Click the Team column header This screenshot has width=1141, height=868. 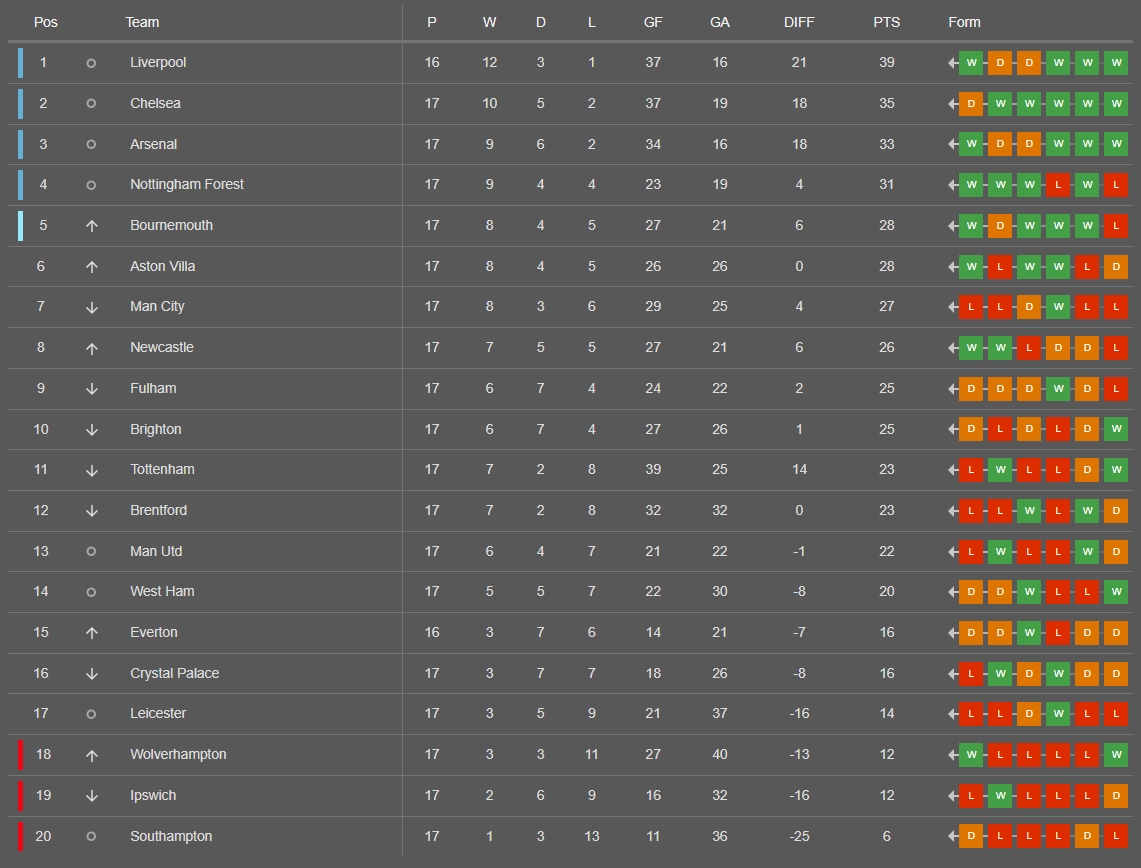(x=142, y=23)
